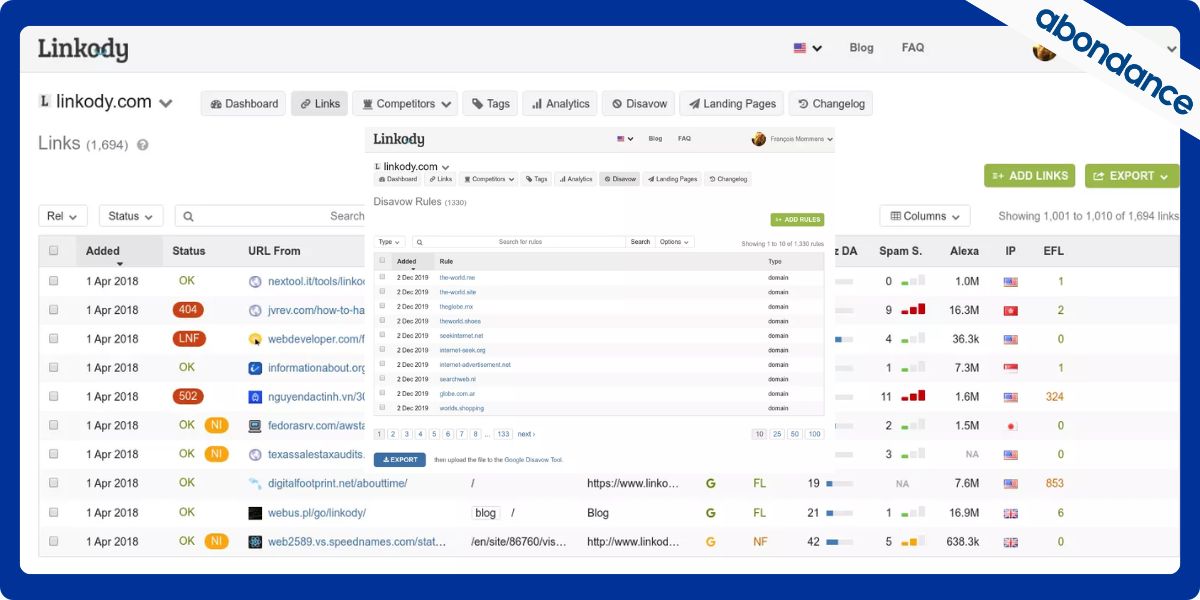Tick checkbox for digitalfootprint.net row
The height and width of the screenshot is (600, 1200).
coord(54,483)
